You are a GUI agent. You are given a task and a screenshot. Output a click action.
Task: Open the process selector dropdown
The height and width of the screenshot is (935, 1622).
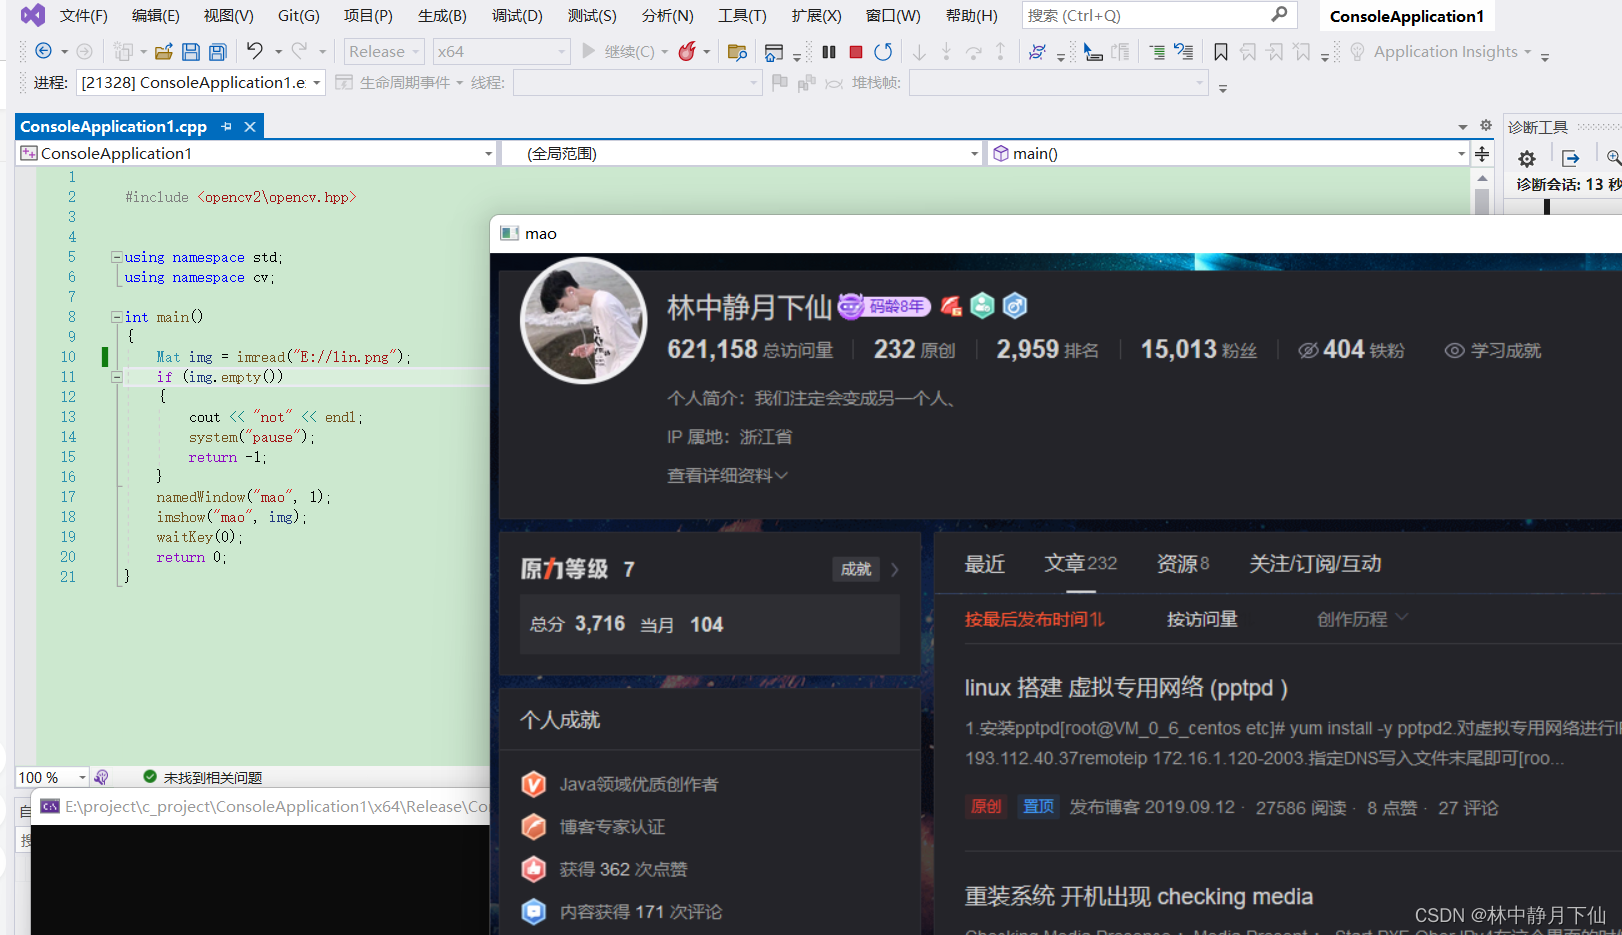[200, 82]
